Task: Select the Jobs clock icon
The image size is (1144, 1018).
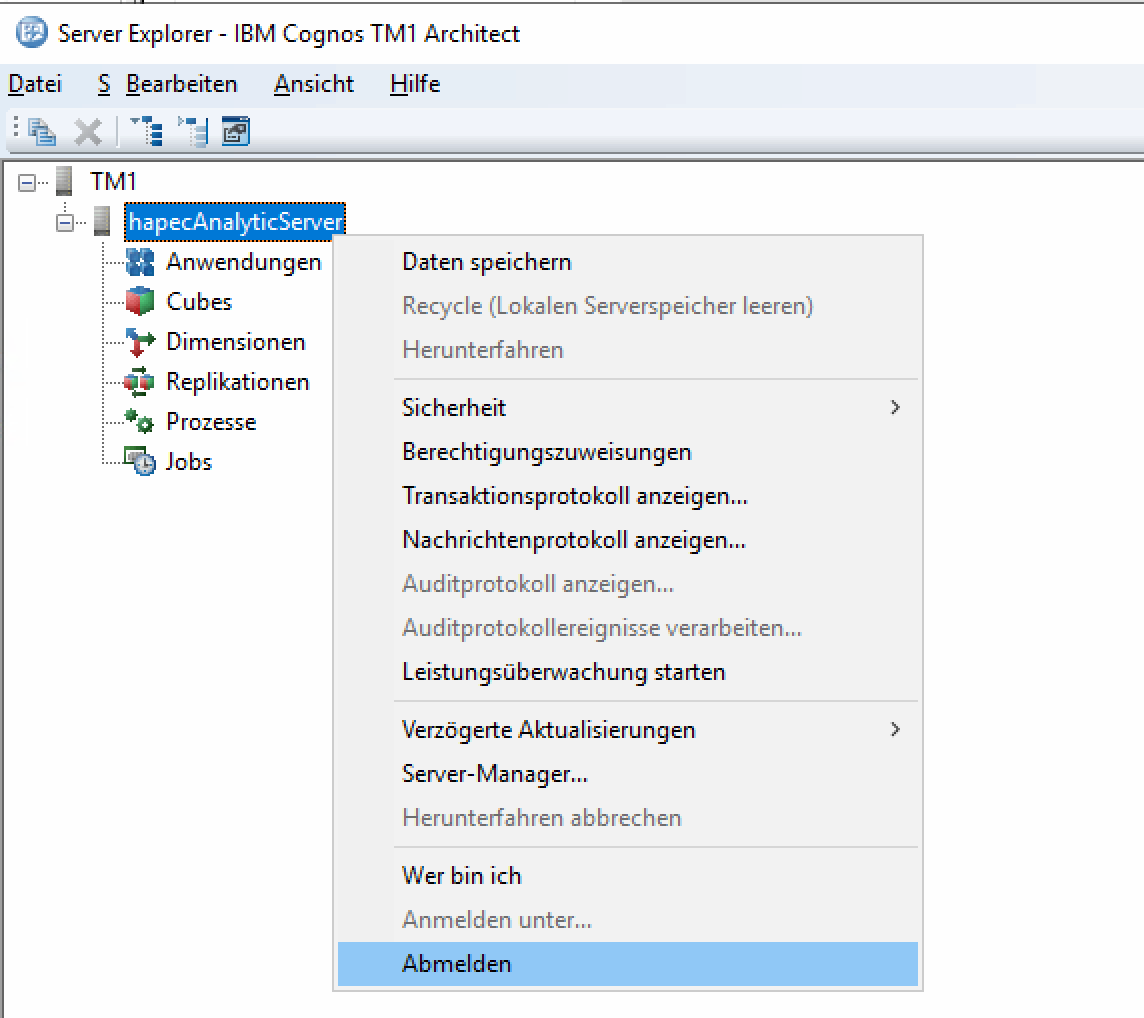Action: [x=140, y=462]
